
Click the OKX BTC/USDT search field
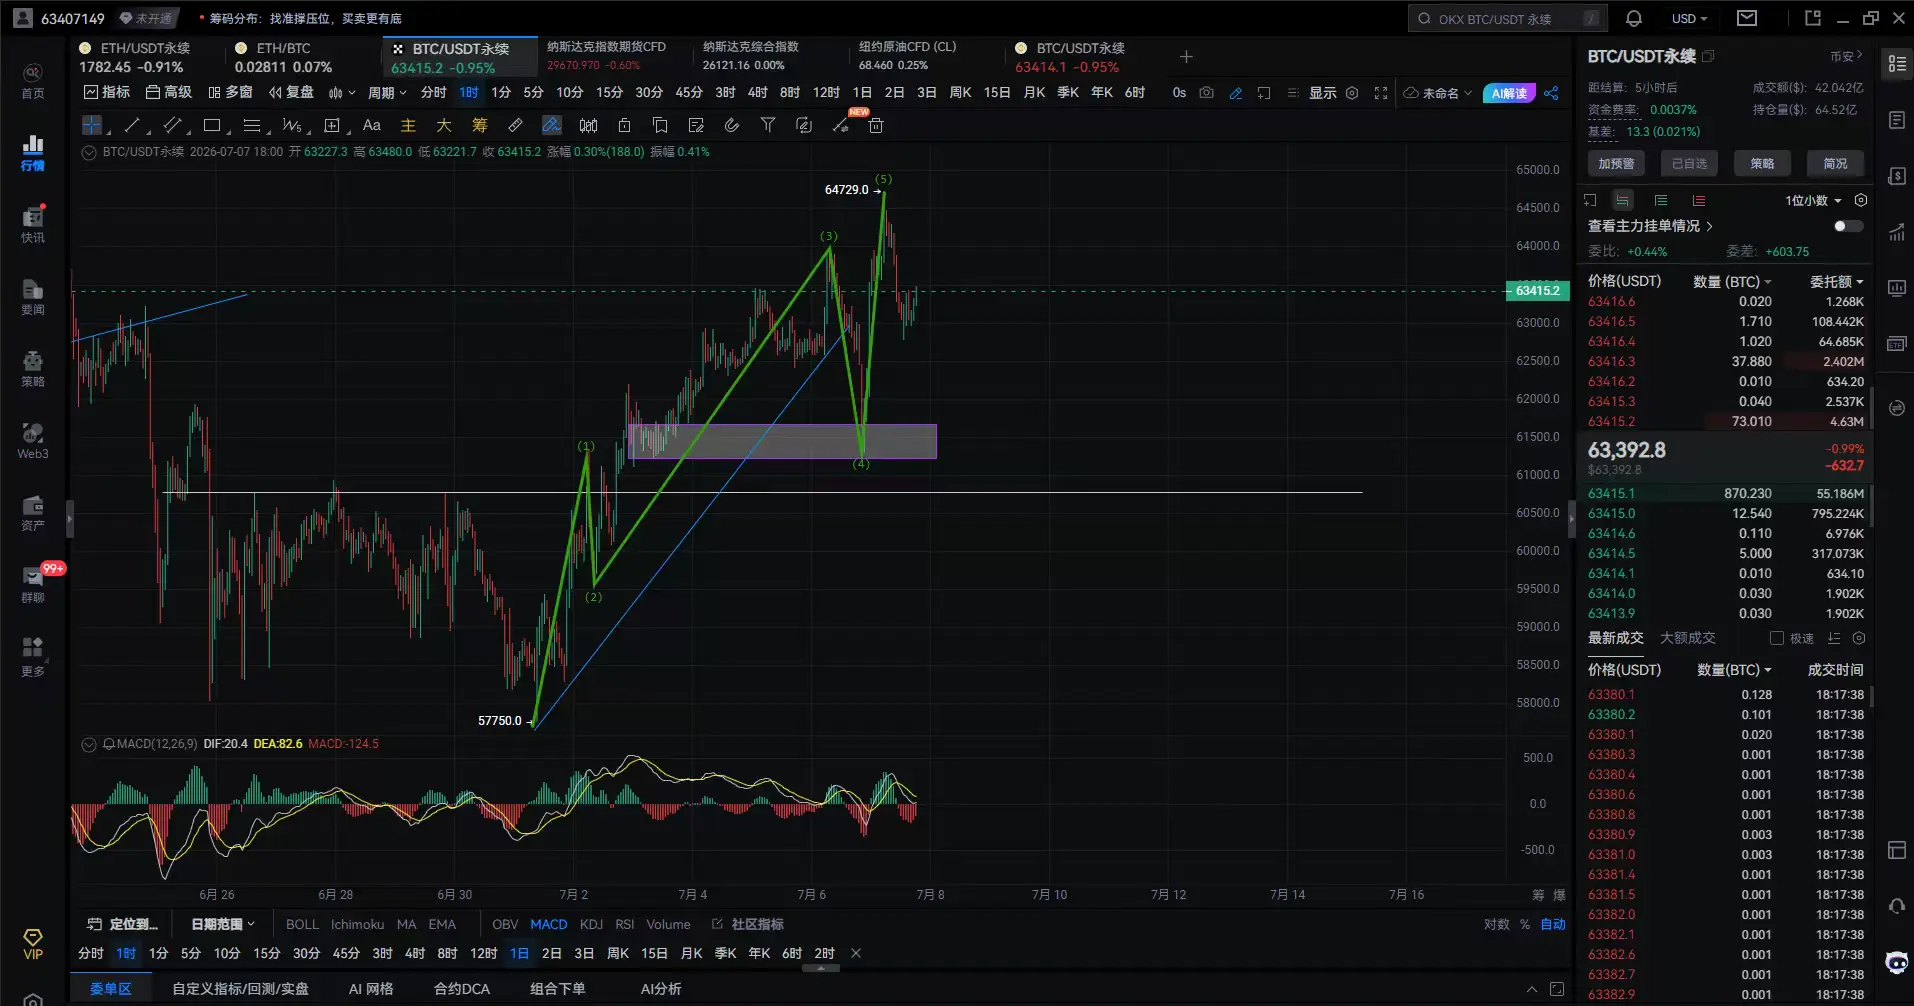point(1509,18)
